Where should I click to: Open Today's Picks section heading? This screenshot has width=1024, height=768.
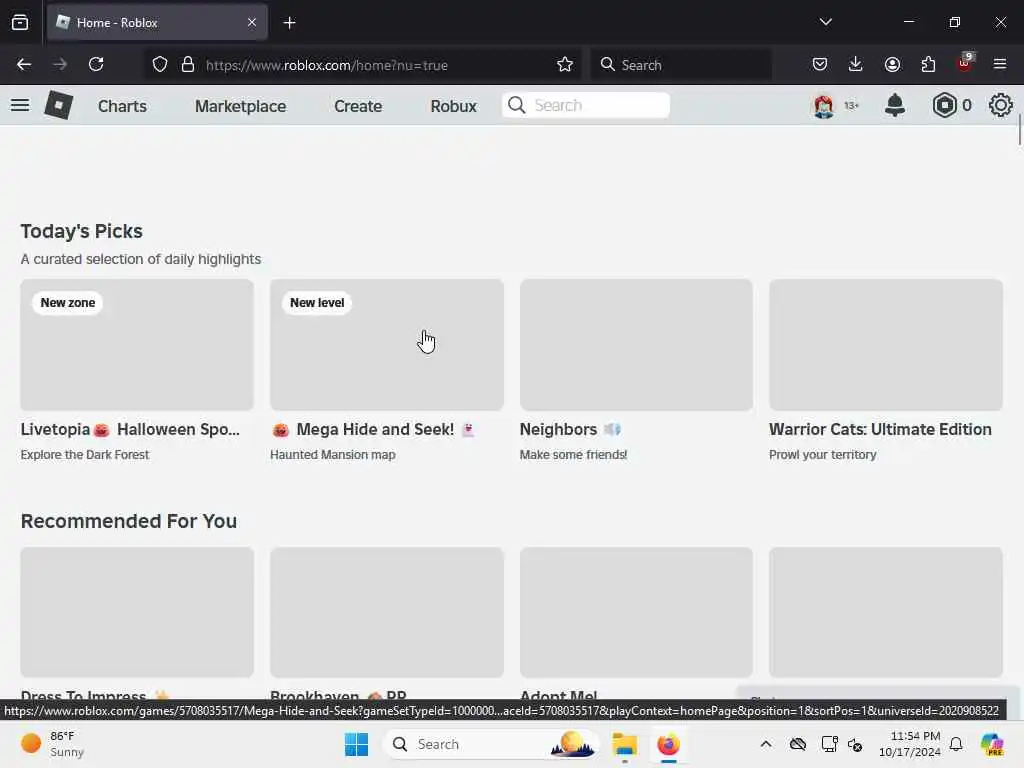click(x=82, y=231)
